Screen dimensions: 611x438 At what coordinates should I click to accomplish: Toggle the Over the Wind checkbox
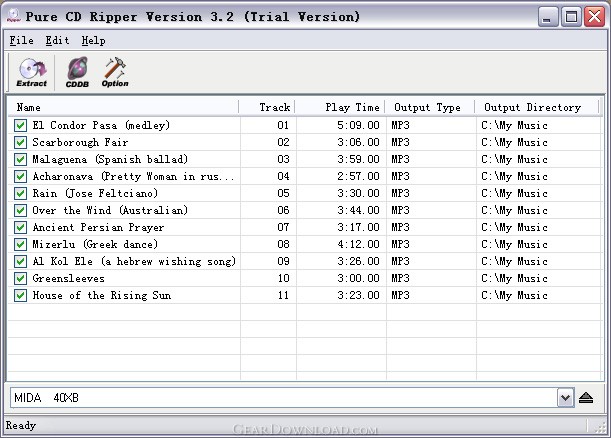click(x=20, y=210)
